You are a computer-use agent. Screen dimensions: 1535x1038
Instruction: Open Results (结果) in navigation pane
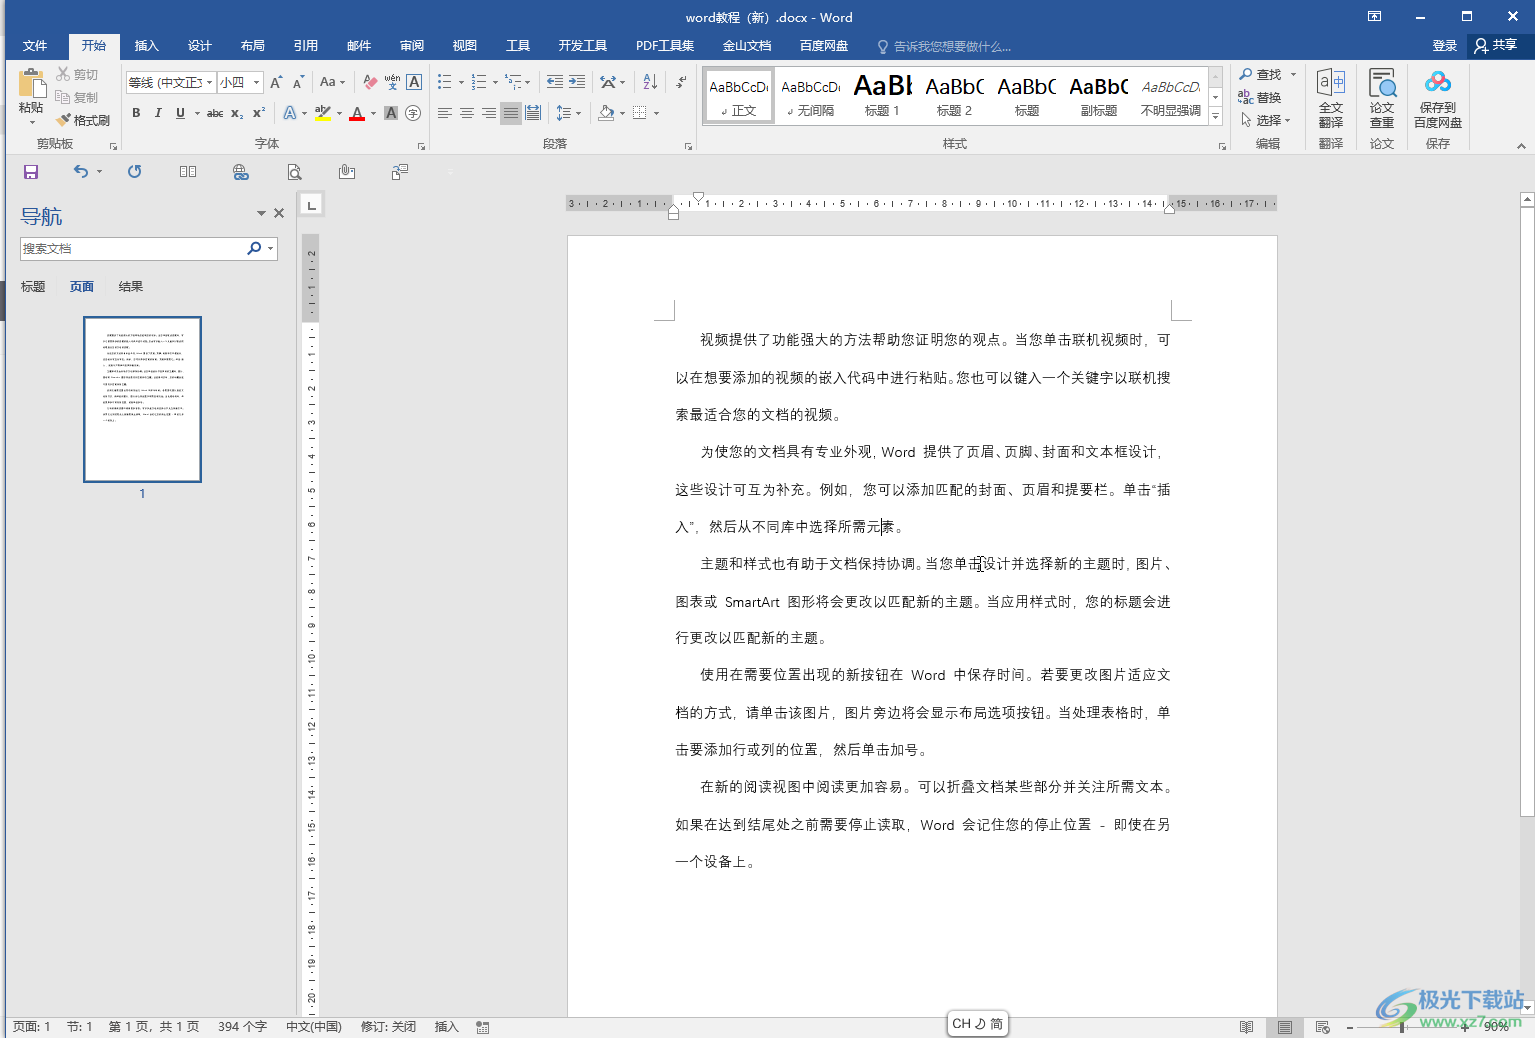click(x=131, y=287)
